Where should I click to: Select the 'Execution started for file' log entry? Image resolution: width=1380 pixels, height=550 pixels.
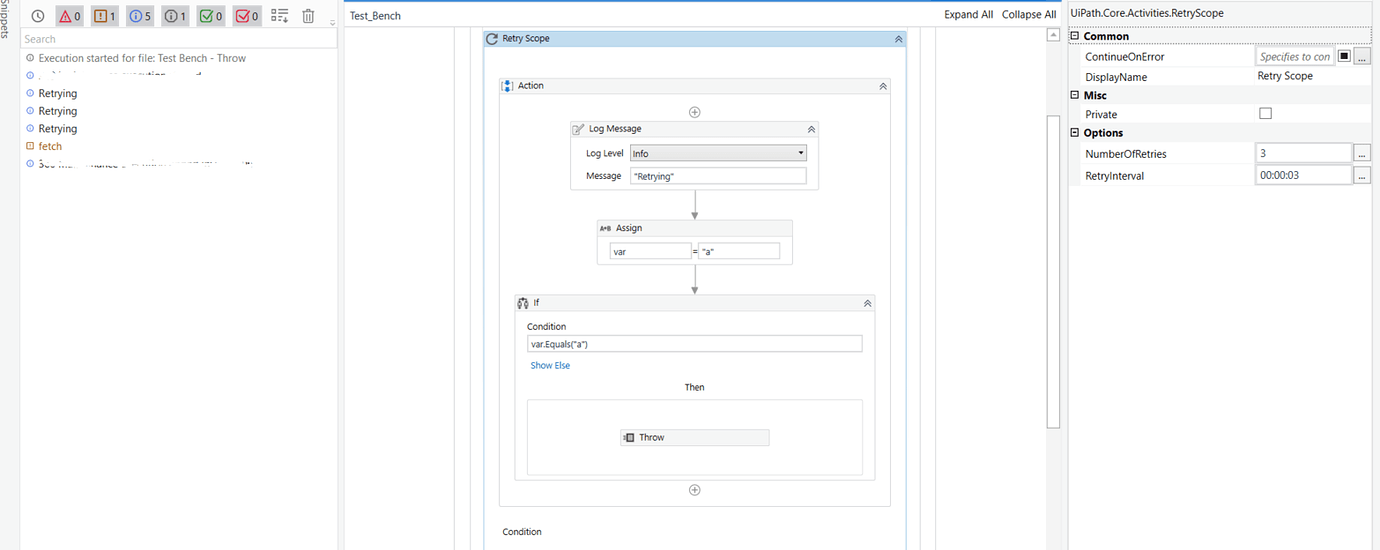pos(142,58)
